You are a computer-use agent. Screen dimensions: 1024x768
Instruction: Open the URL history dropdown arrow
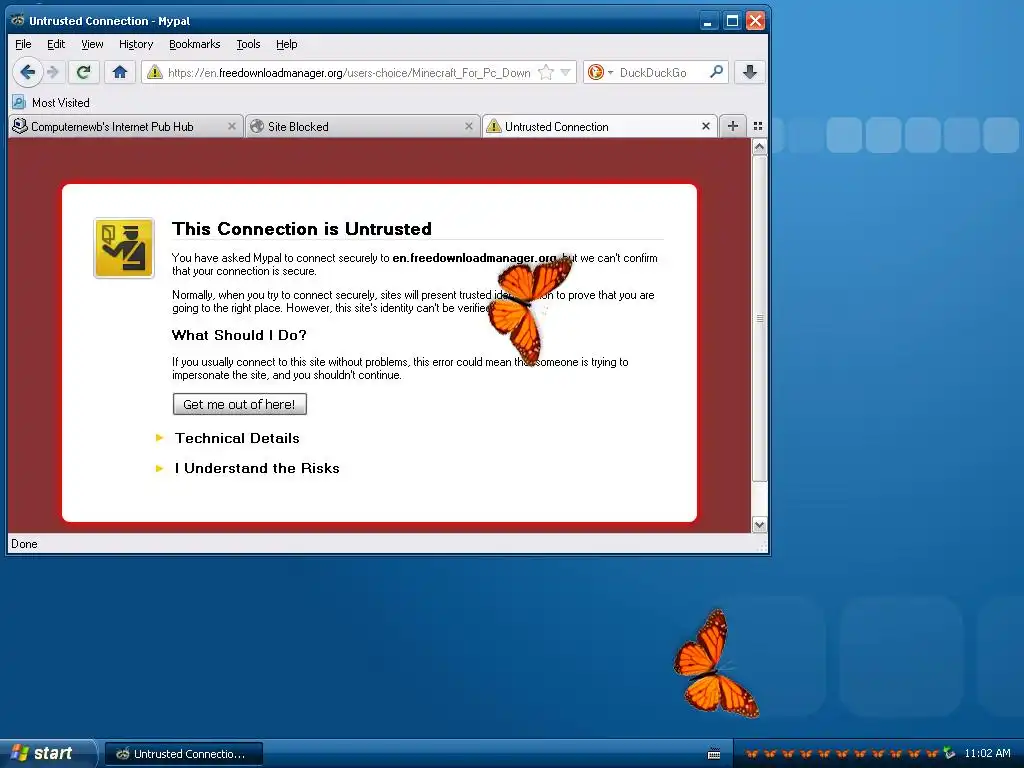pyautogui.click(x=566, y=72)
